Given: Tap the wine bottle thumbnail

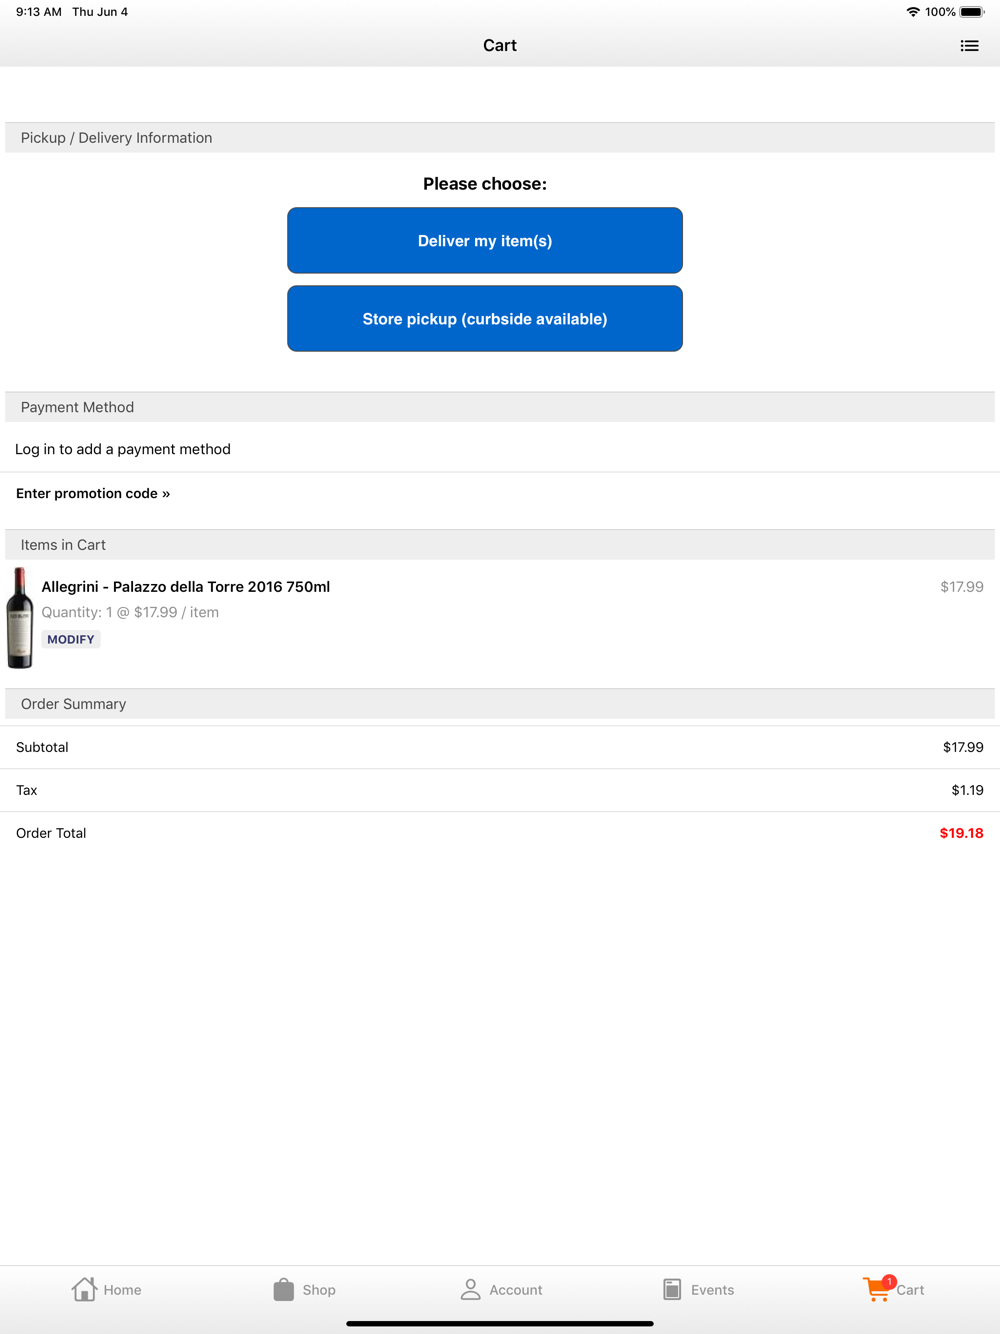Looking at the screenshot, I should tap(20, 618).
